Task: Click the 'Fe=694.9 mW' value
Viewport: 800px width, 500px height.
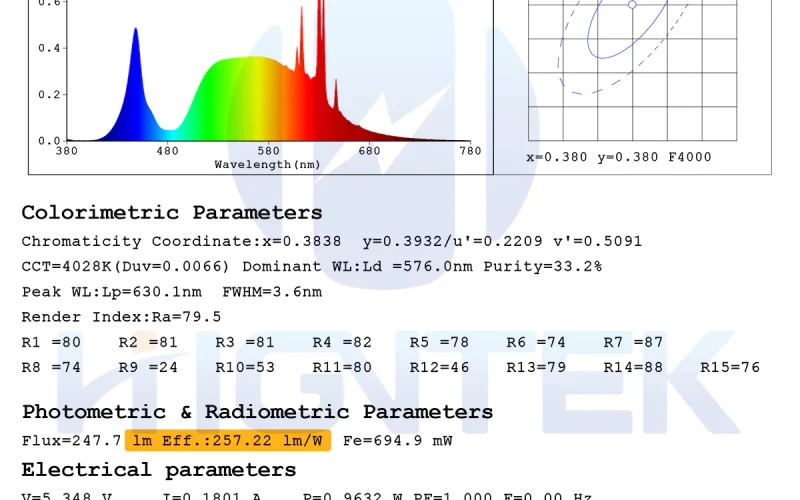Action: (397, 441)
